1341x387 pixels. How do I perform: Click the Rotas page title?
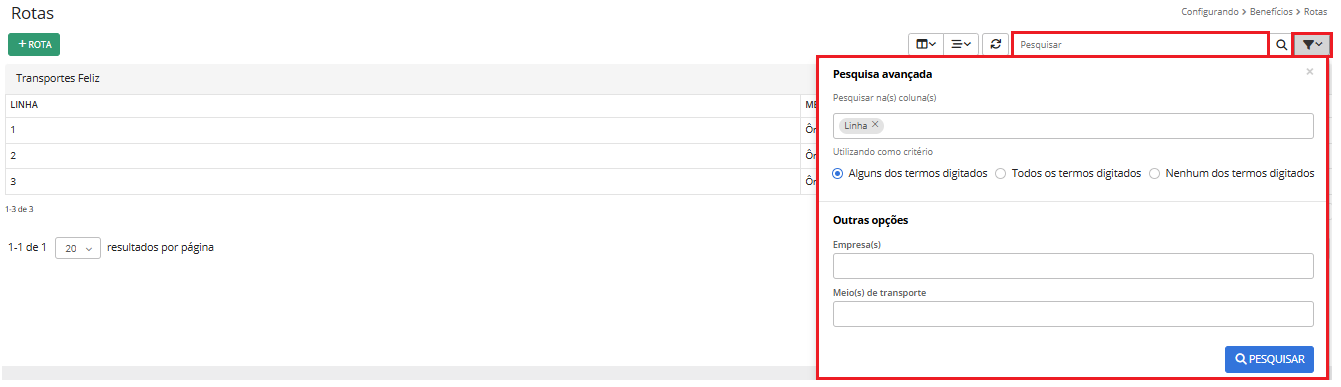pyautogui.click(x=32, y=14)
